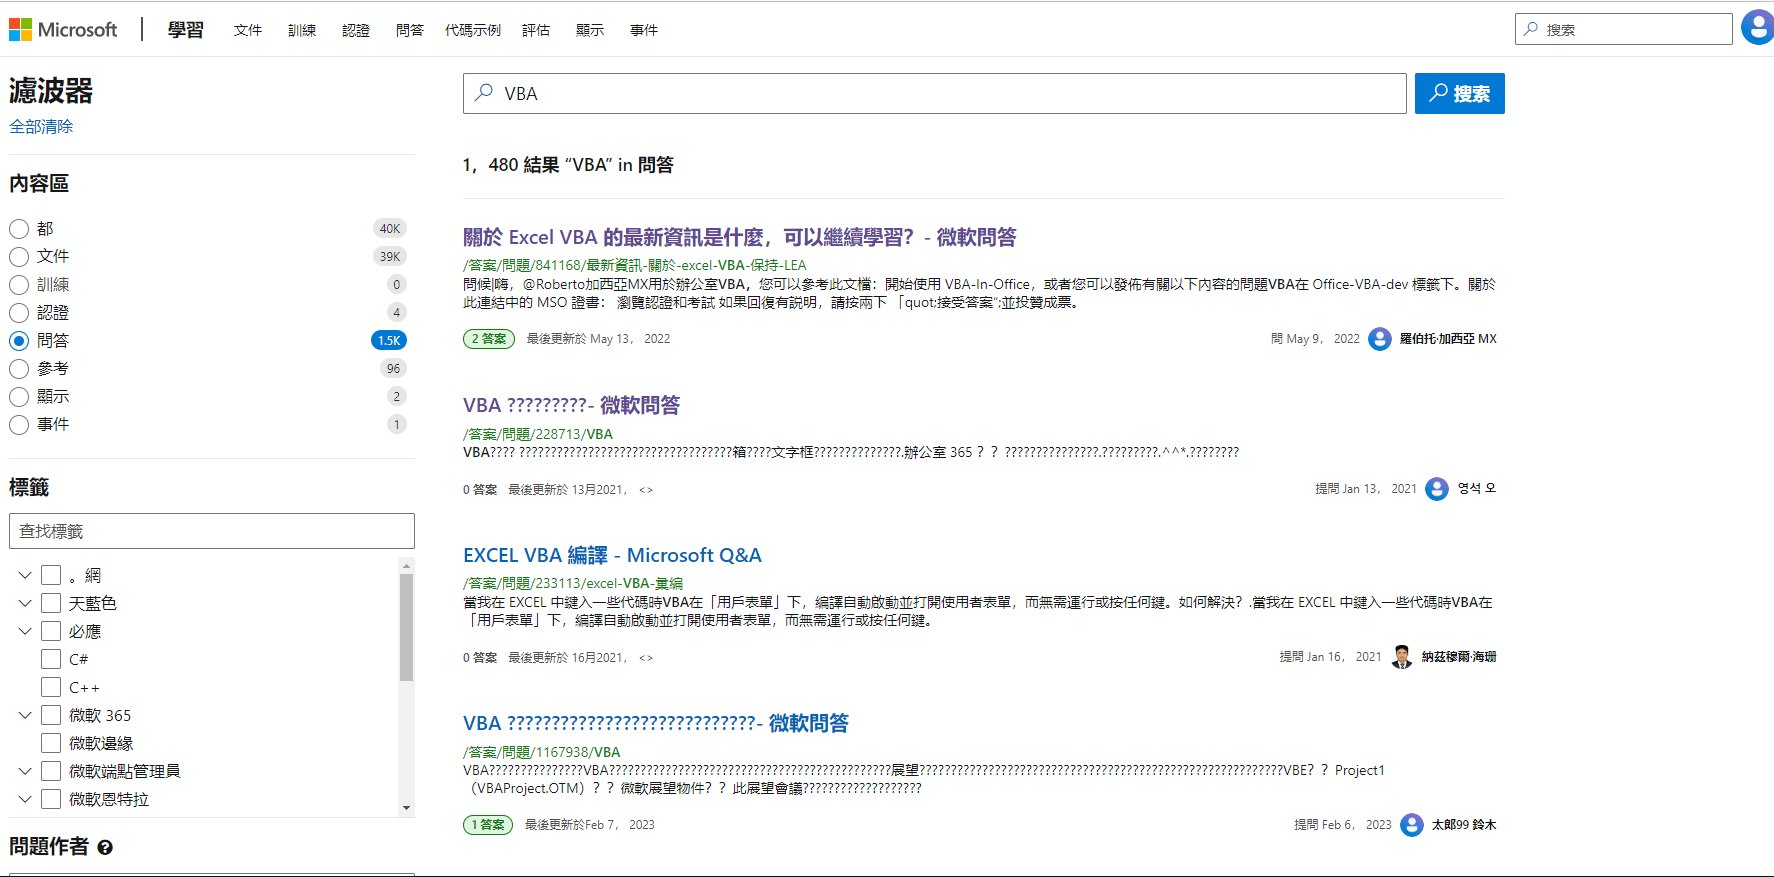Expand the 微軟端點管理員 tag group
Viewport: 1774px width, 877px height.
pyautogui.click(x=25, y=771)
